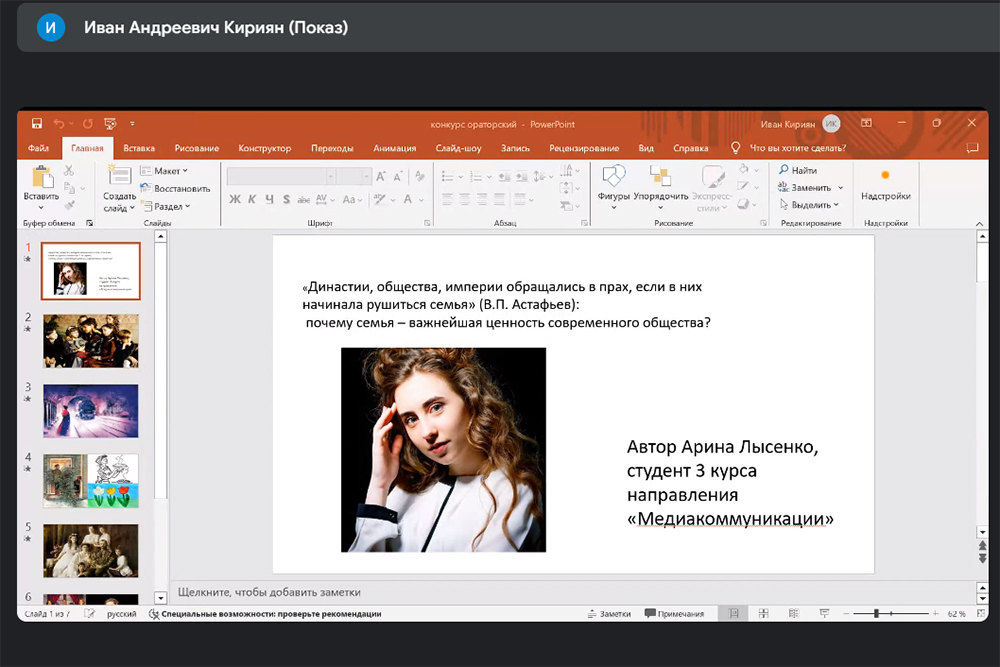This screenshot has width=1000, height=667.
Task: Click Find (Найти) magnifier icon
Action: (x=785, y=171)
